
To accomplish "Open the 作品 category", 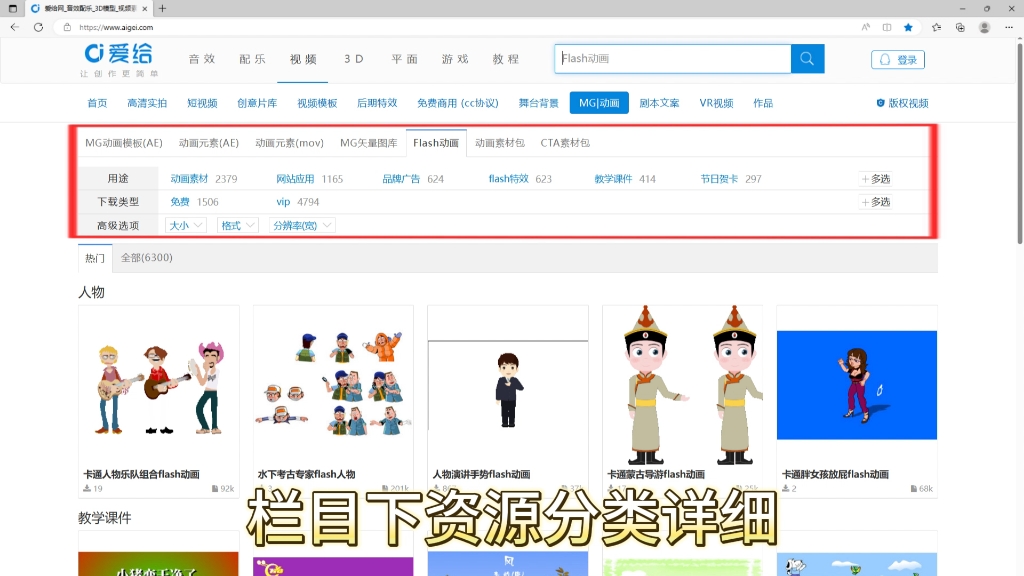I will [x=763, y=103].
